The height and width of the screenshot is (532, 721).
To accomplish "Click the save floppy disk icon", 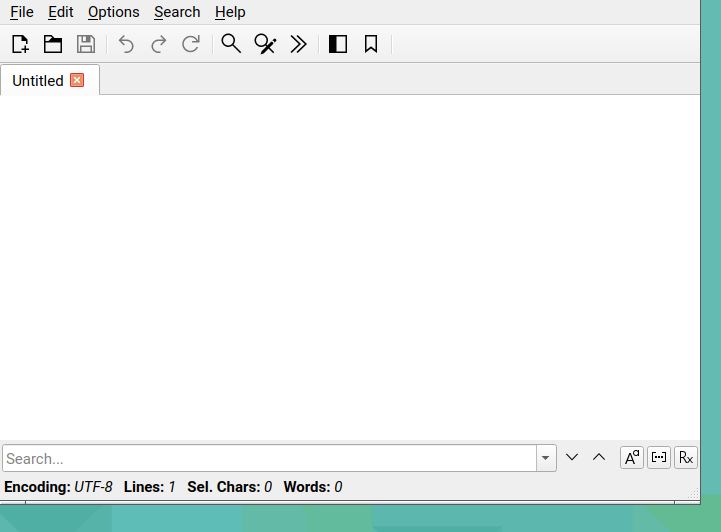I will tap(86, 44).
